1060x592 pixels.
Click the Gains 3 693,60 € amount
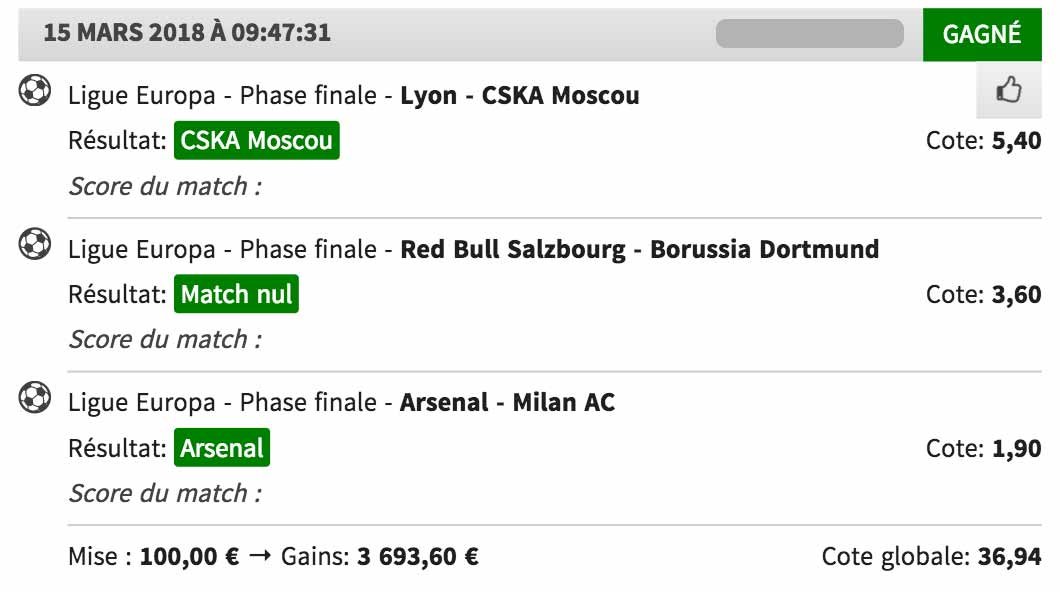tap(418, 557)
